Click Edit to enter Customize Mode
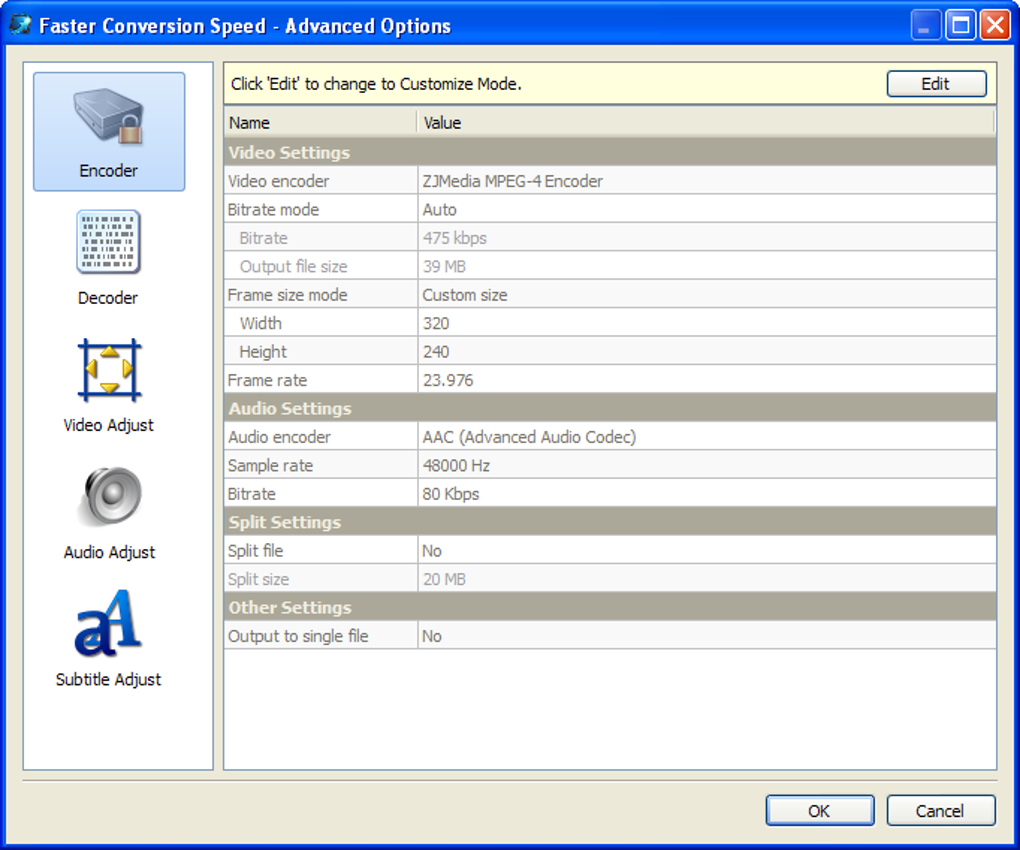 tap(935, 84)
